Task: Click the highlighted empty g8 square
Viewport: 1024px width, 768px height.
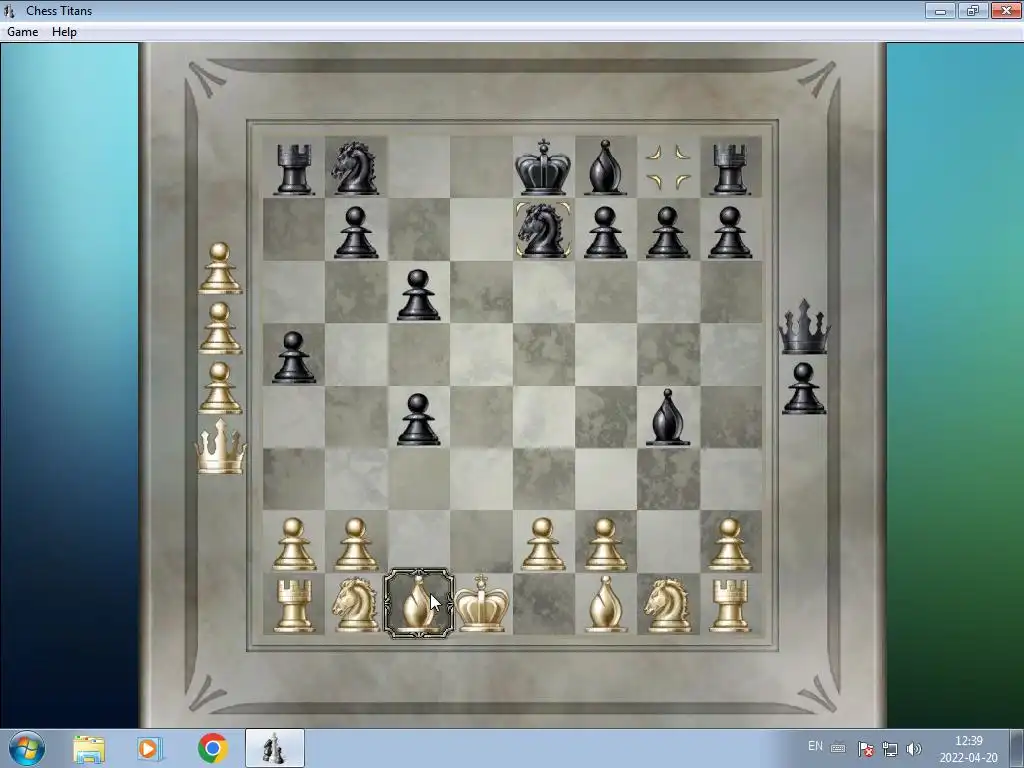Action: [x=668, y=167]
